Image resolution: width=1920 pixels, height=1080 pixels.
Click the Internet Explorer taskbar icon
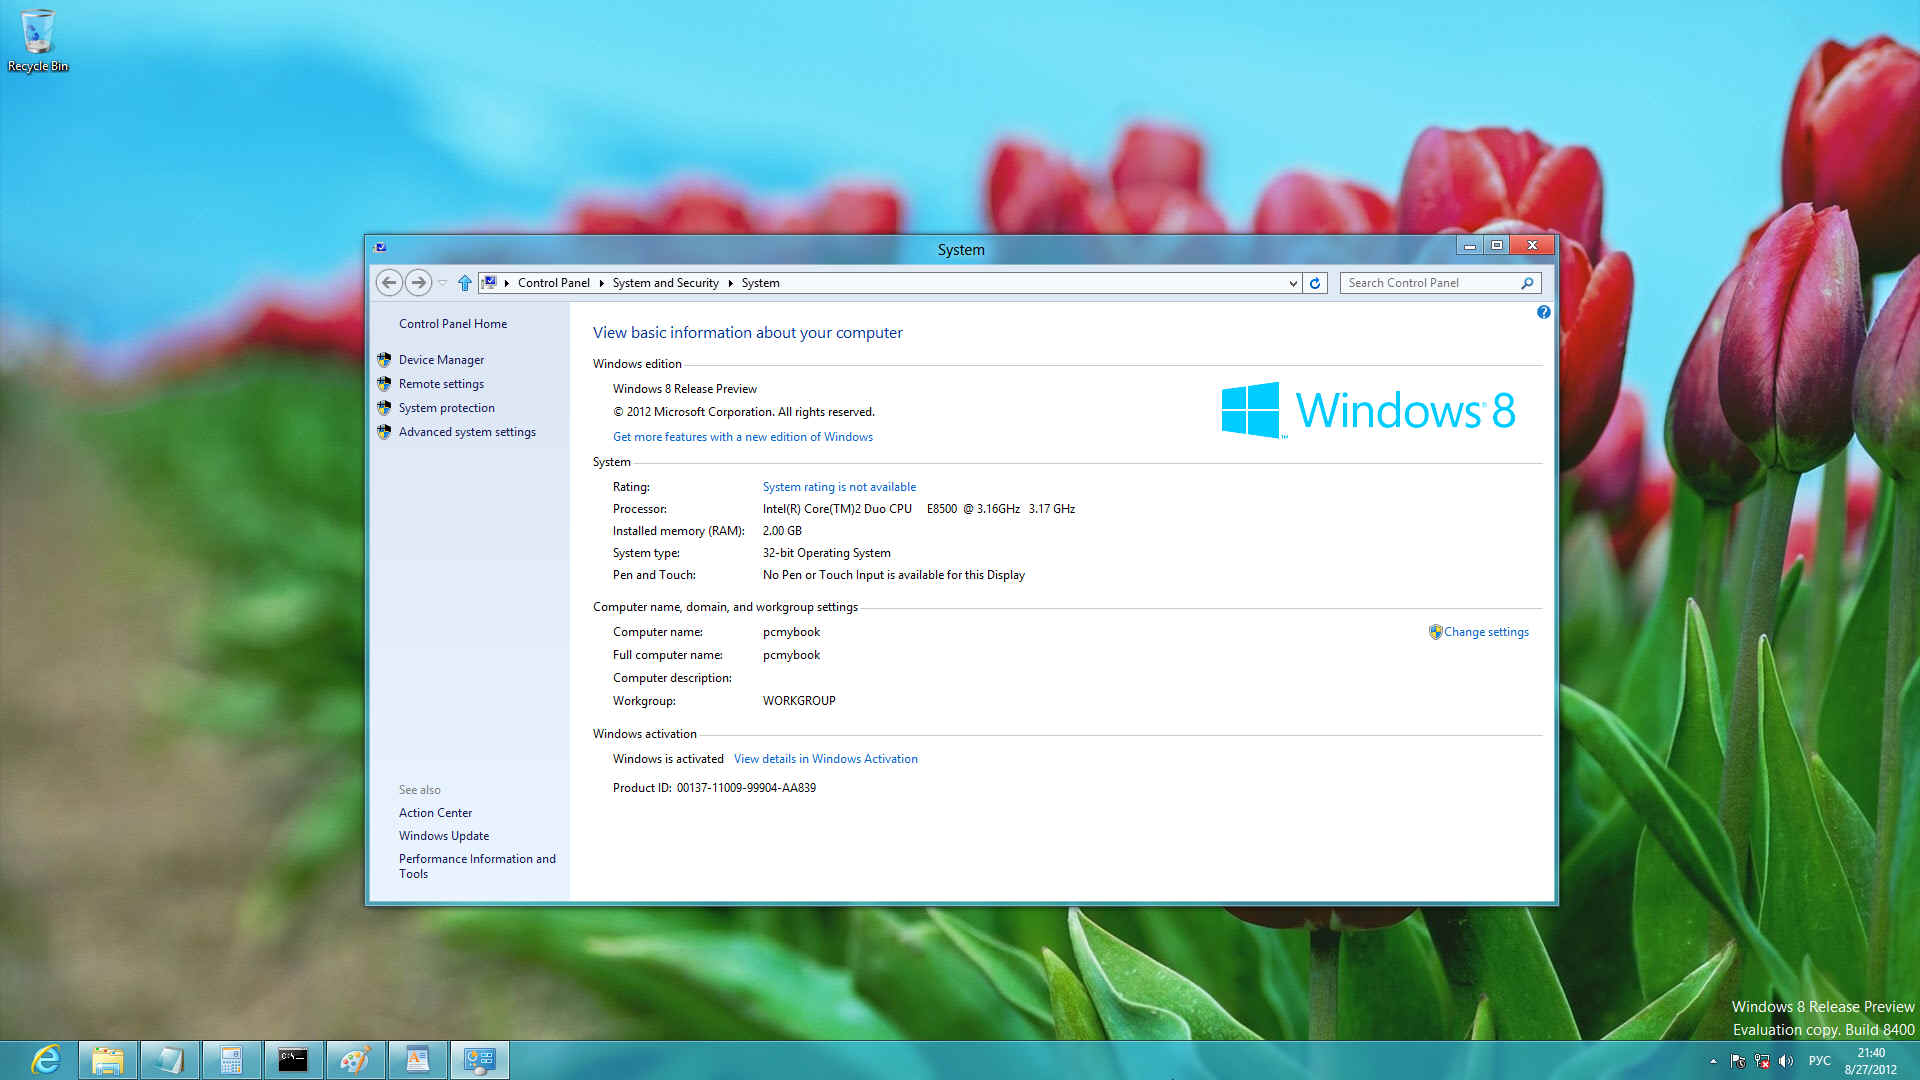(46, 1059)
